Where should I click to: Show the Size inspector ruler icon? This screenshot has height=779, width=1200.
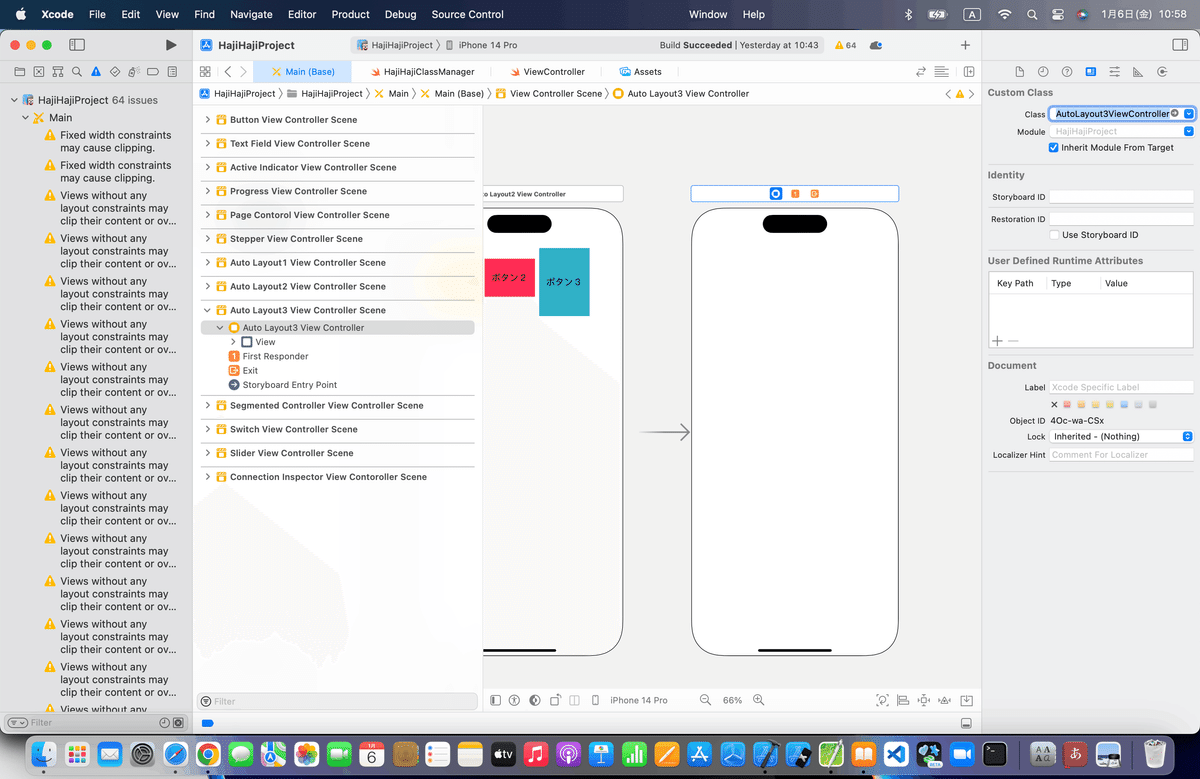pos(1138,72)
